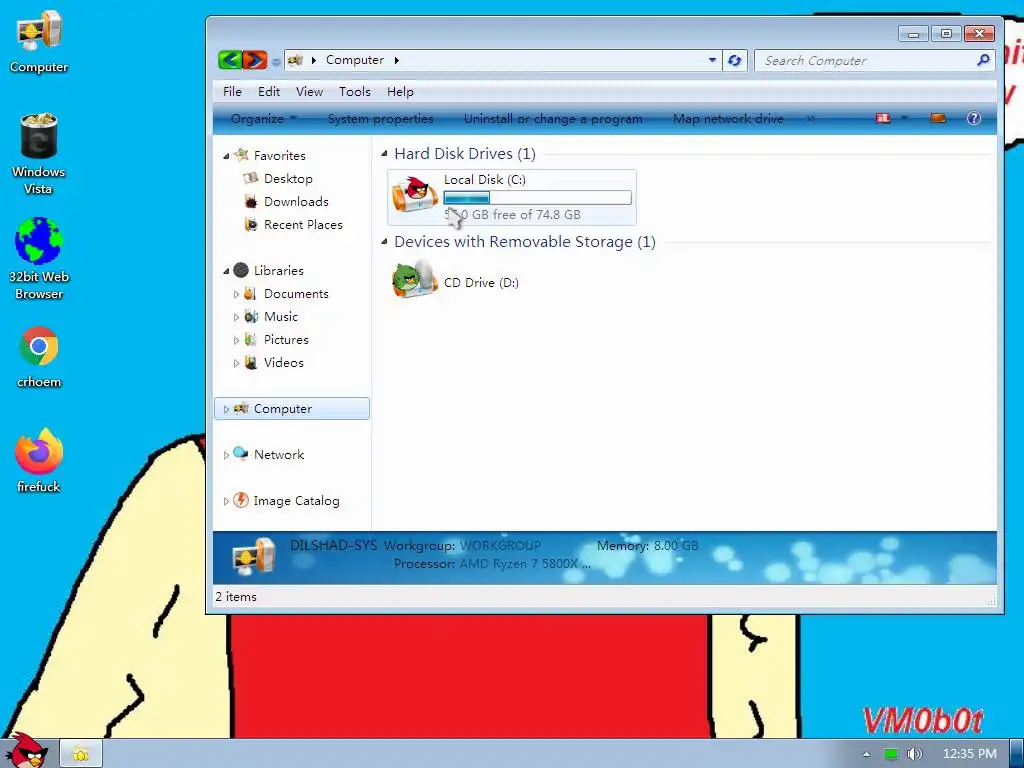Select Desktop under Favorites
1024x768 pixels.
288,178
